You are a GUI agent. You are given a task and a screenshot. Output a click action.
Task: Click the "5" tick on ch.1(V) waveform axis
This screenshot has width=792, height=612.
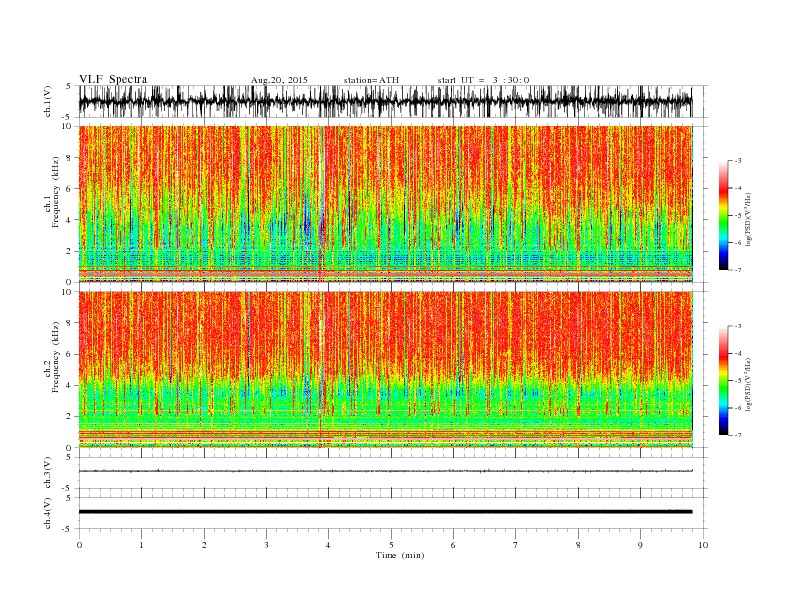68,86
